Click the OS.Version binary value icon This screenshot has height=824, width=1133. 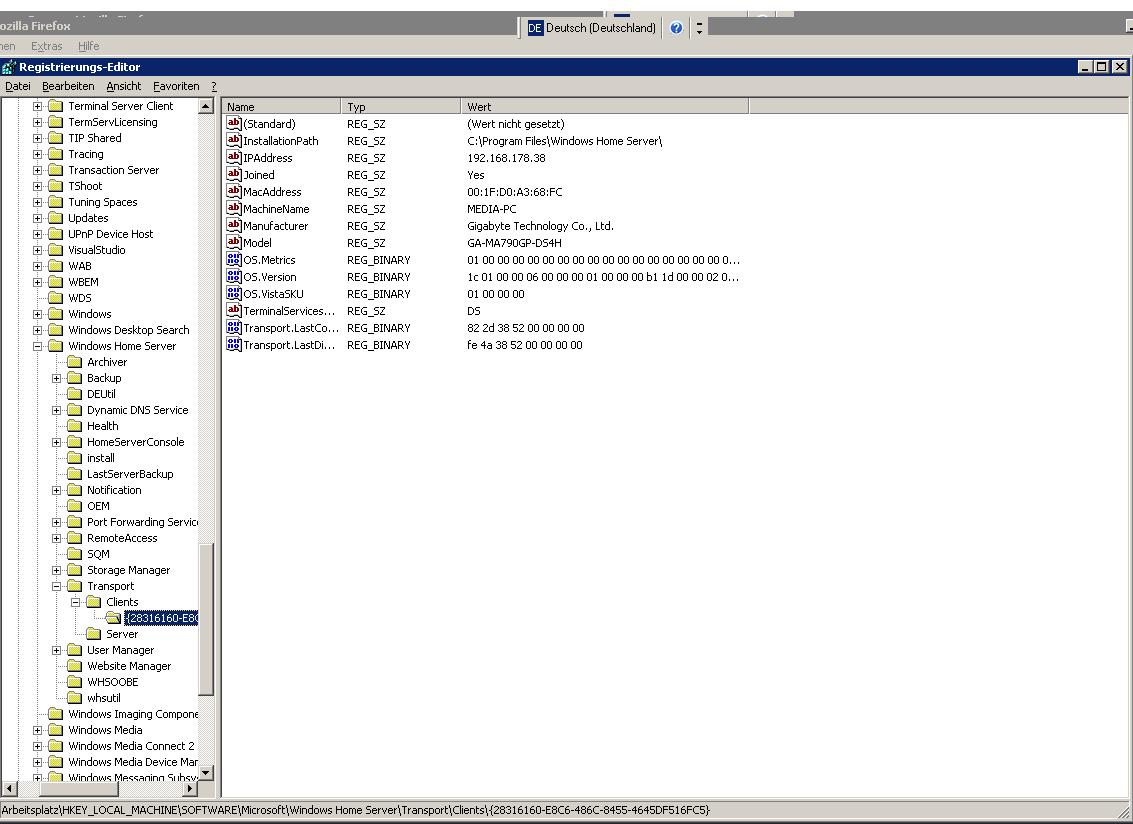tap(233, 276)
